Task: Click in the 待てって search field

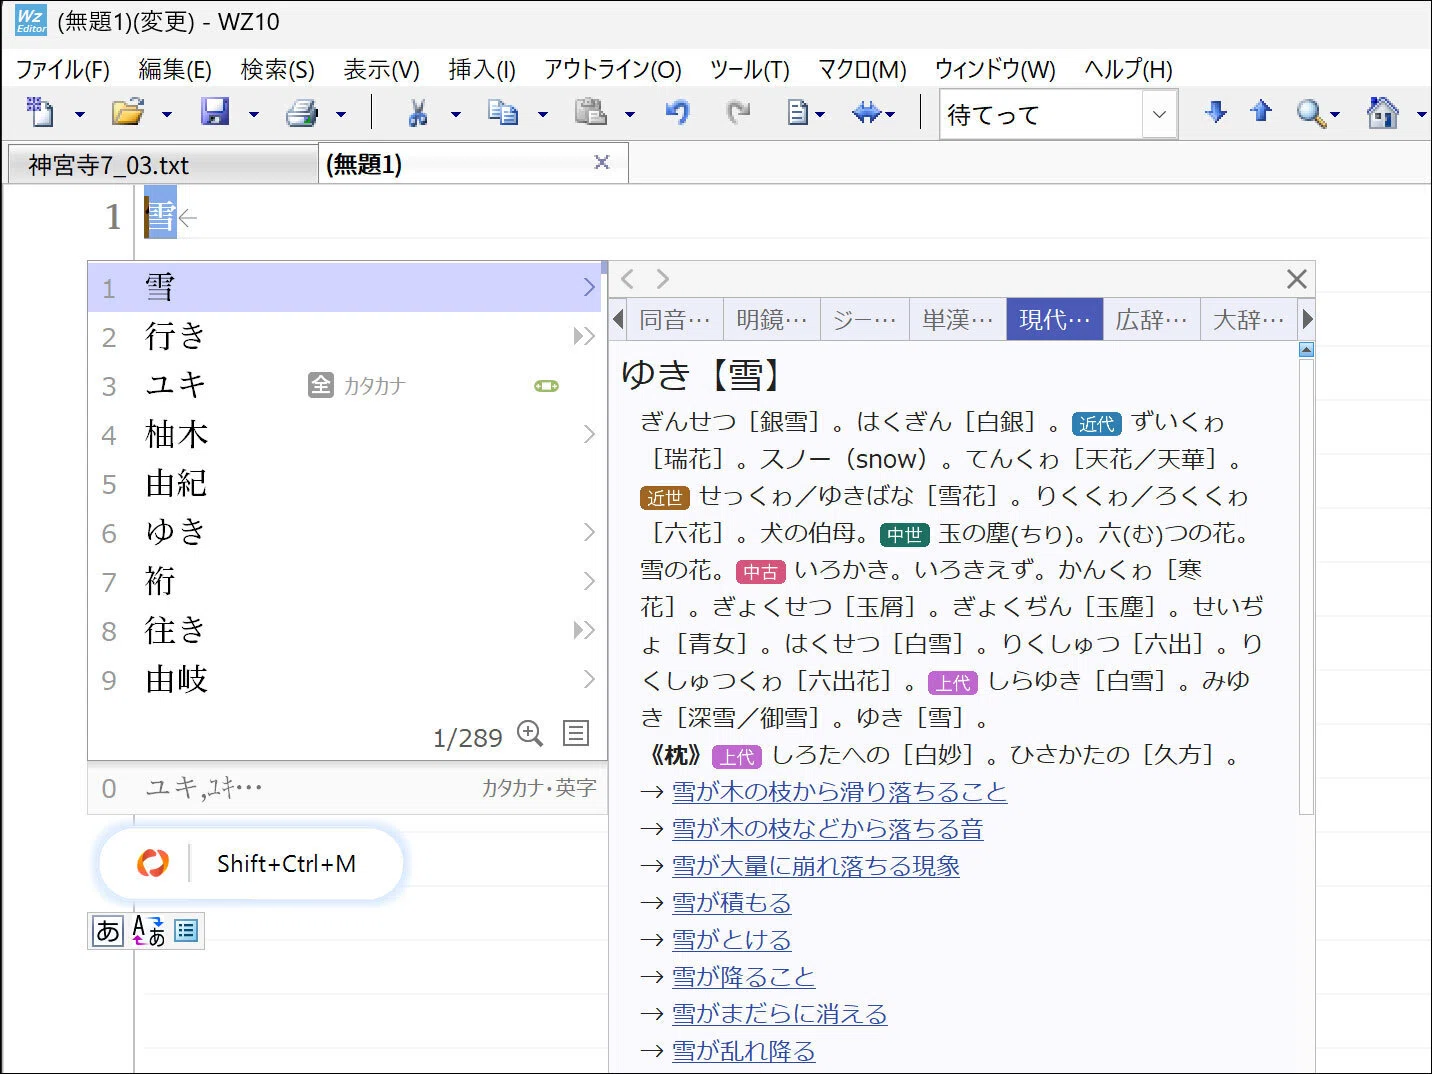Action: [x=1042, y=114]
